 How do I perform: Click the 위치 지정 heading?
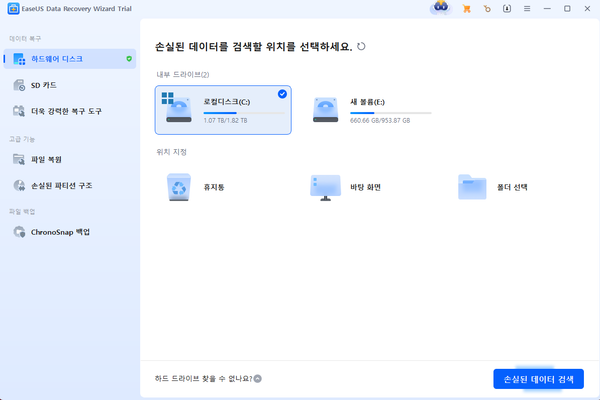coord(171,152)
